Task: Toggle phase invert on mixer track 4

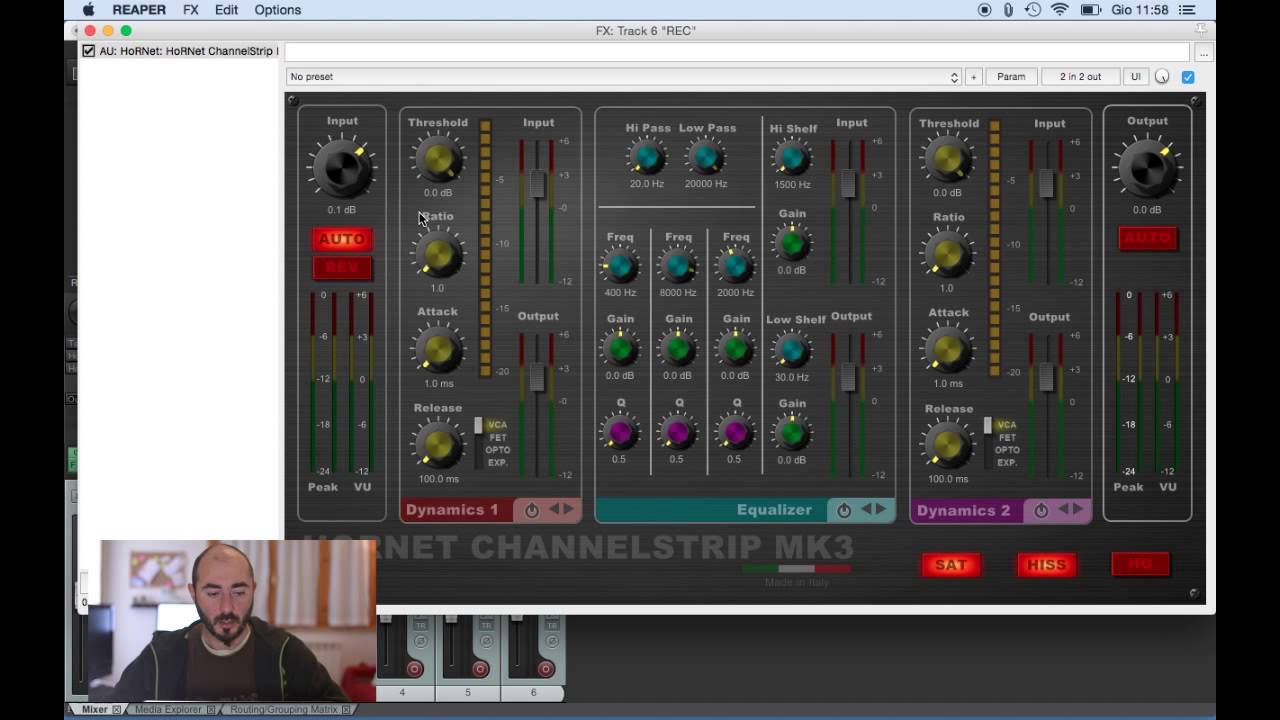Action: tap(421, 641)
